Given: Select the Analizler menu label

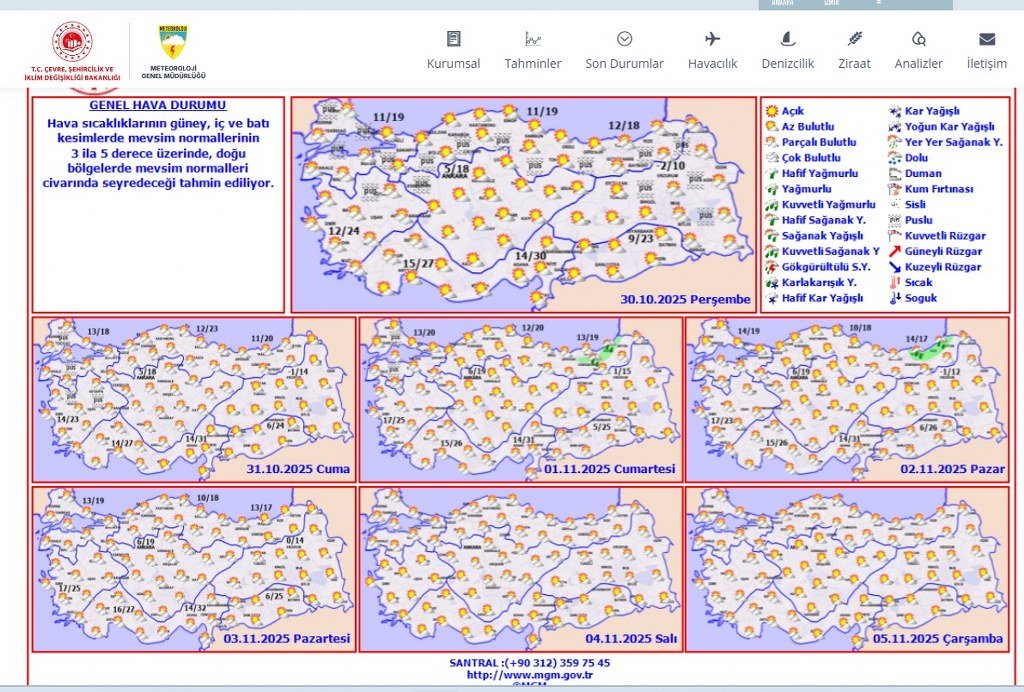Looking at the screenshot, I should click(918, 64).
